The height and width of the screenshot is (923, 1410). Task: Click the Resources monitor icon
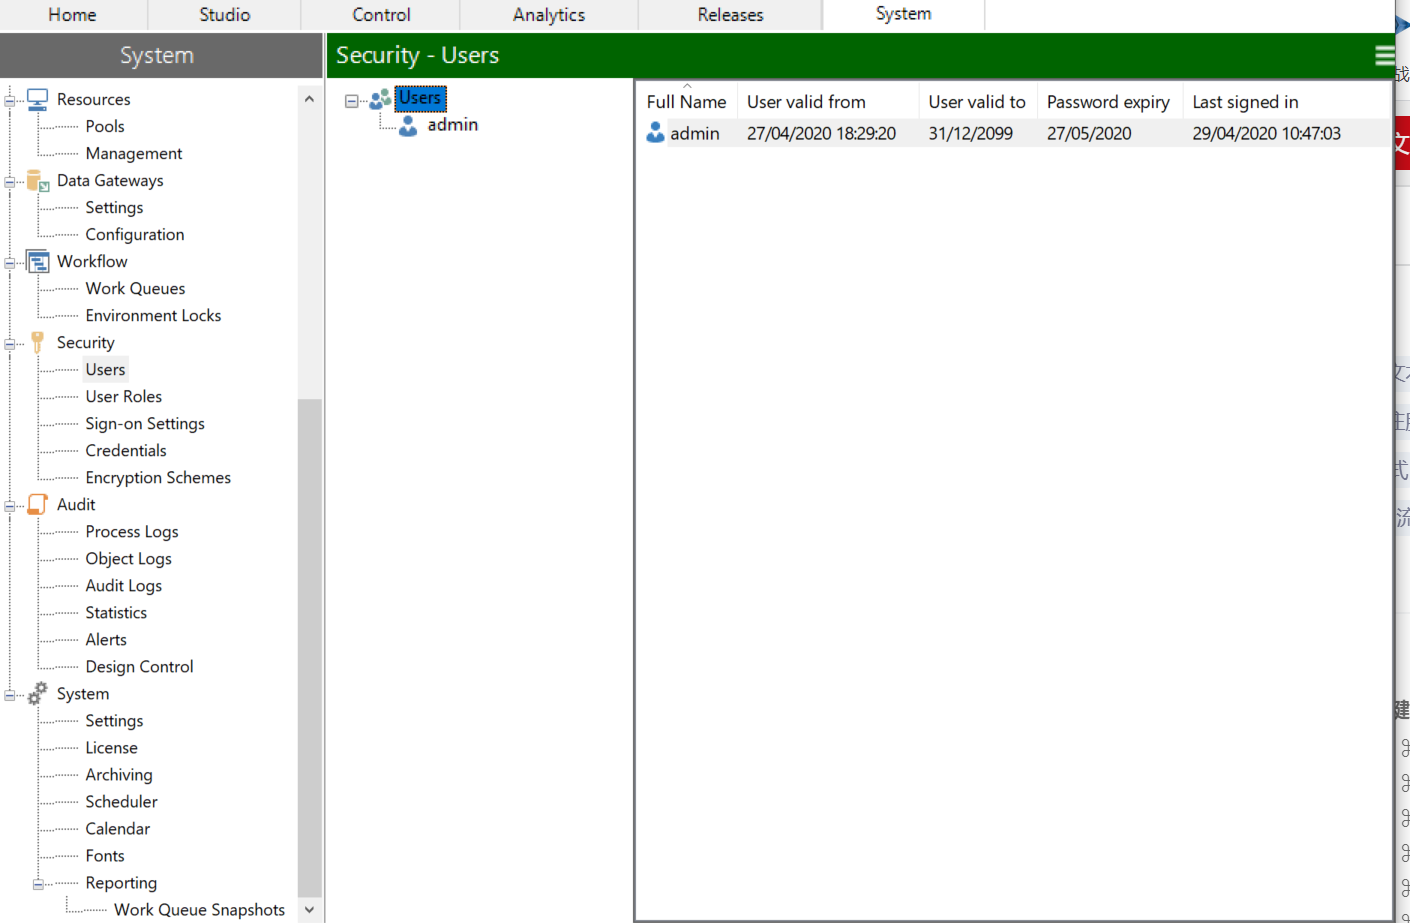37,99
